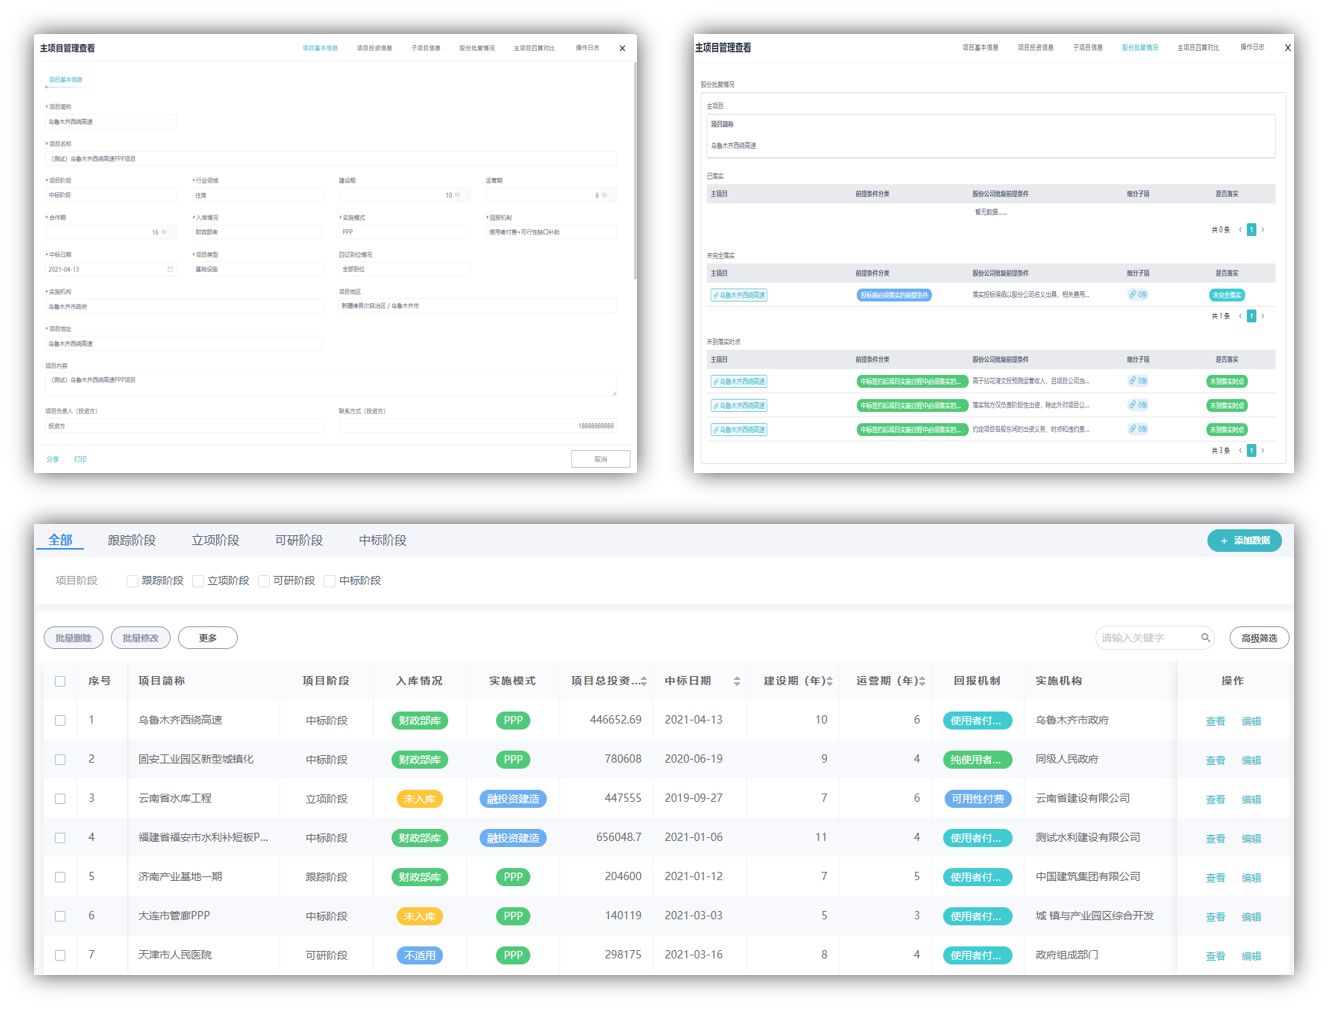
Task: Sort by 项目总投资 column arrows
Action: click(x=644, y=681)
